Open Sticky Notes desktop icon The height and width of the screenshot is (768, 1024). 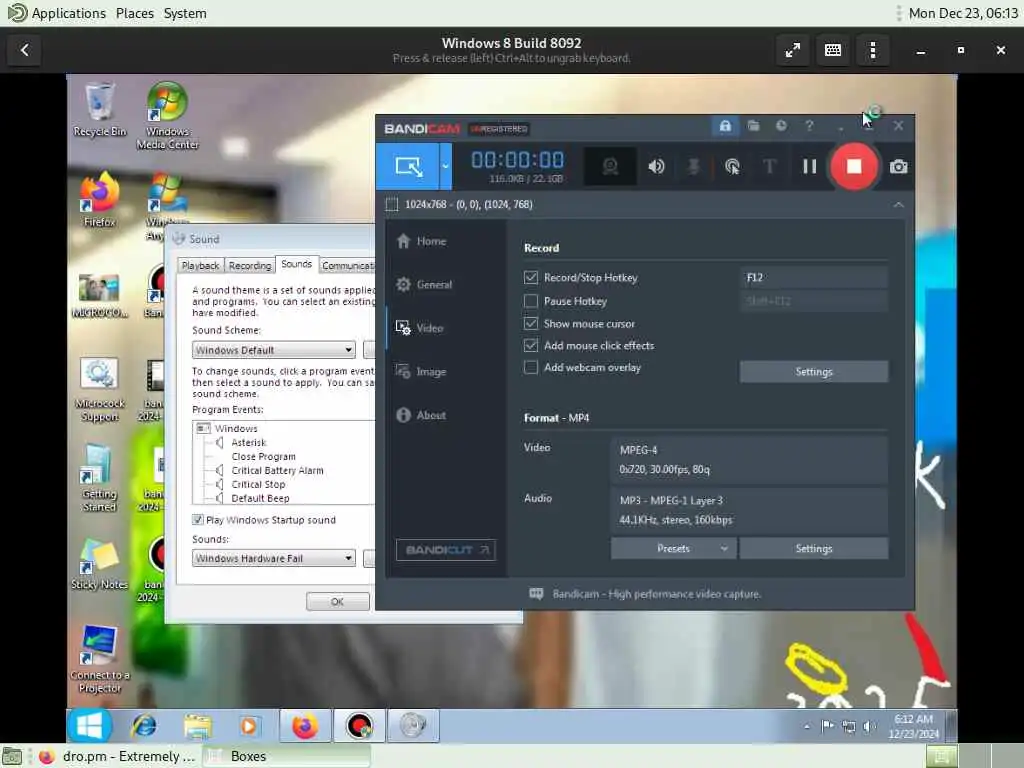[x=99, y=566]
